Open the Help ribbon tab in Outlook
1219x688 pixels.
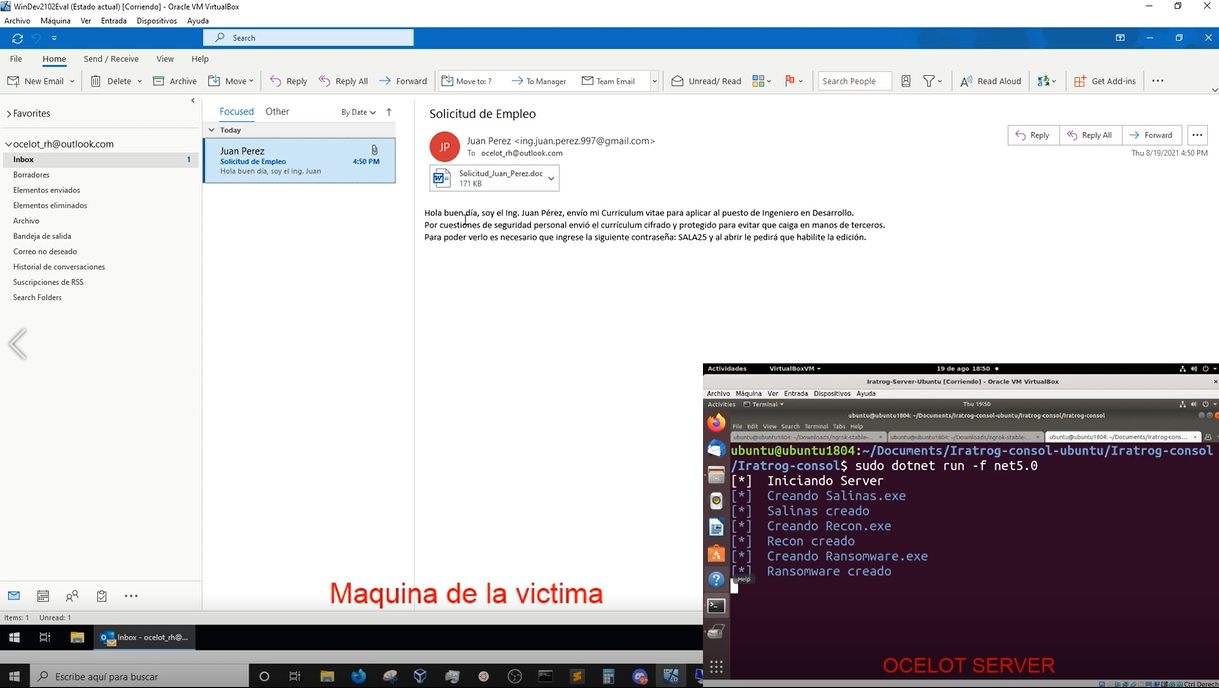[x=200, y=59]
